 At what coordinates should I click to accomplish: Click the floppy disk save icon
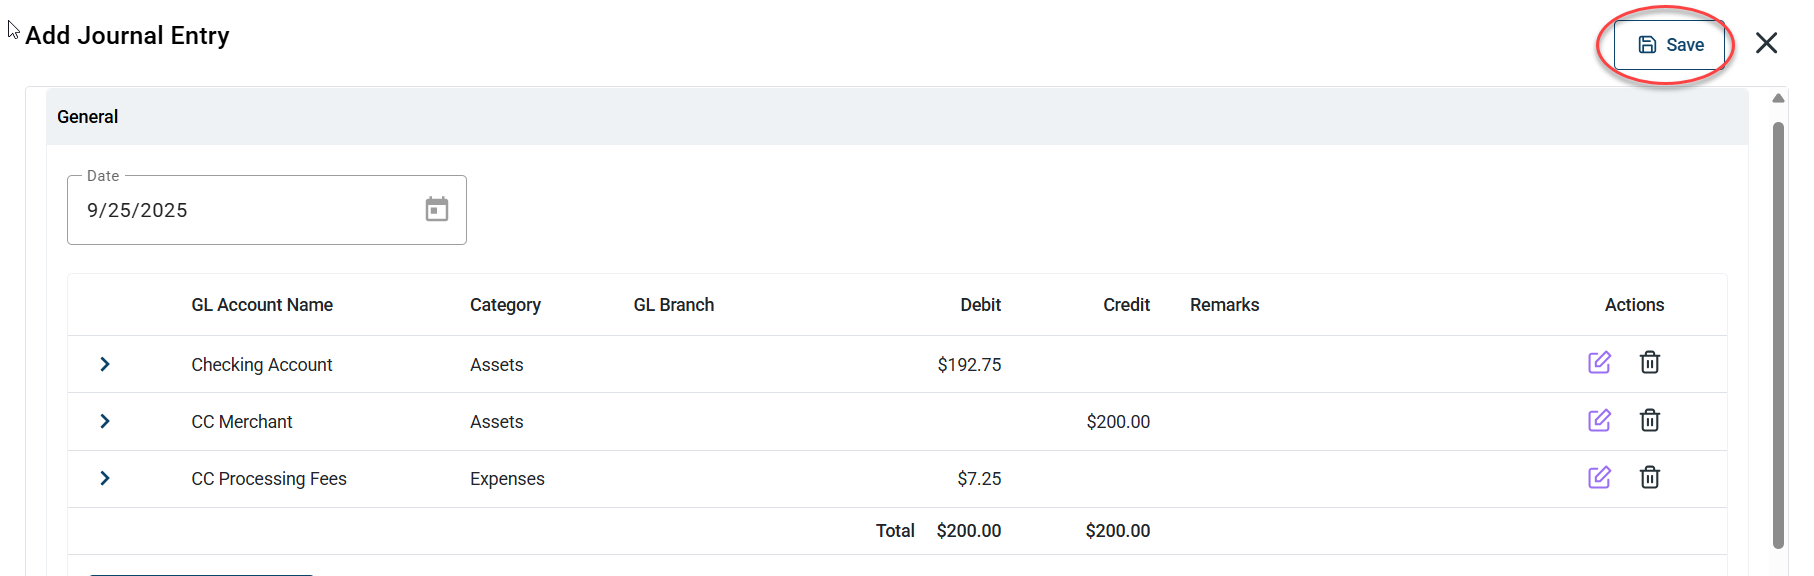(1647, 44)
